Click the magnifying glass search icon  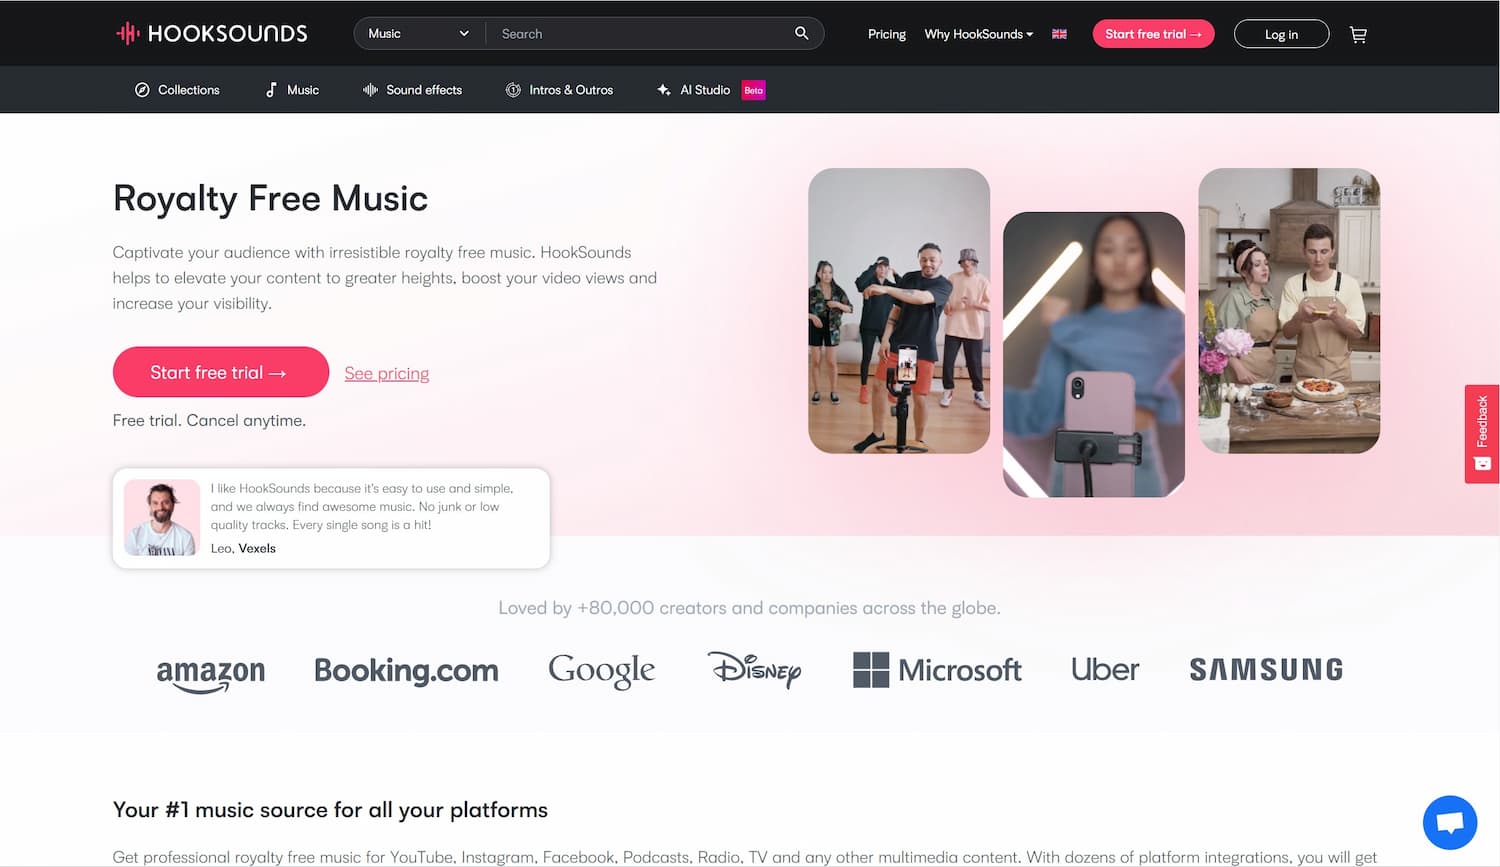(x=801, y=33)
